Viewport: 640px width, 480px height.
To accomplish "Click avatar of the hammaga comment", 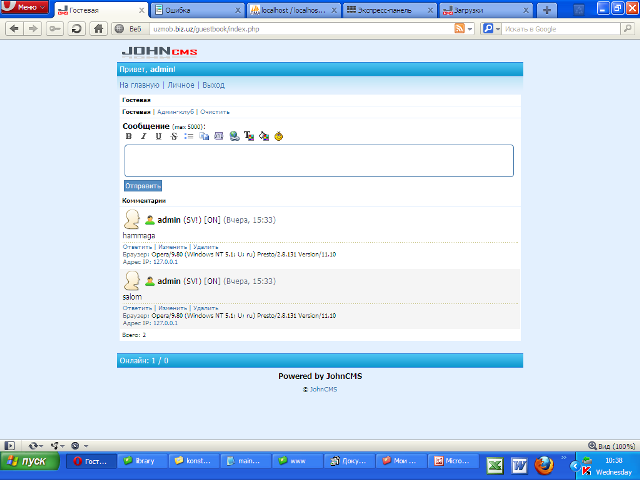I will (132, 220).
